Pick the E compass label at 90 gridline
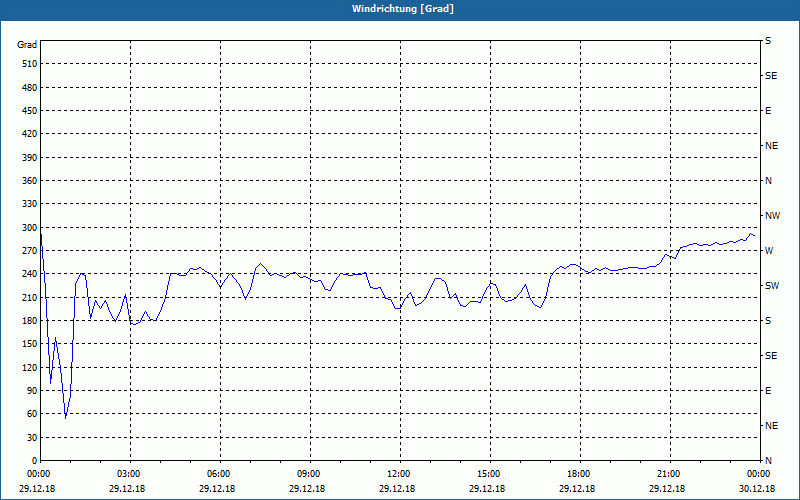The width and height of the screenshot is (800, 500). tap(768, 391)
